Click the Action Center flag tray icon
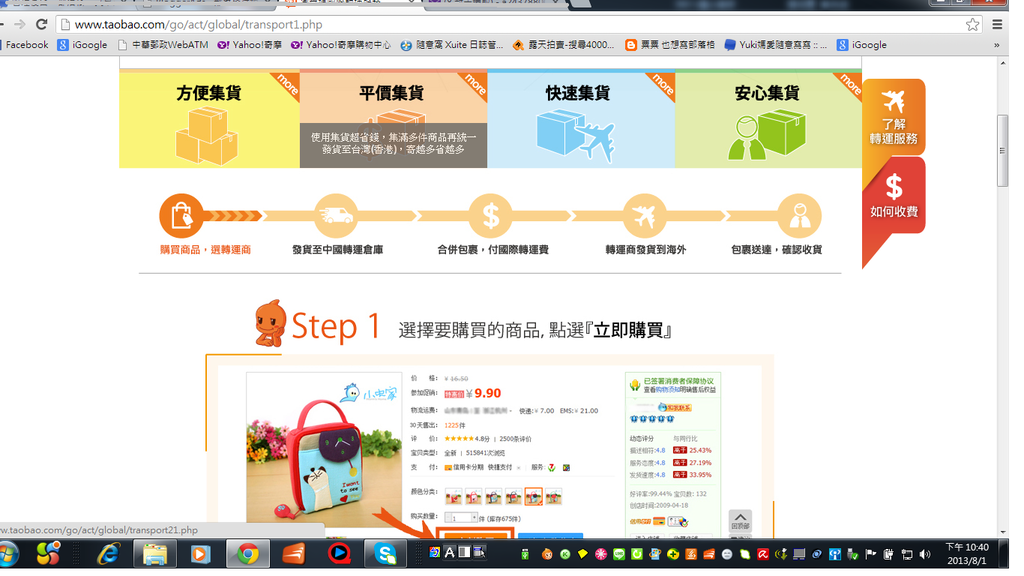 [x=870, y=554]
